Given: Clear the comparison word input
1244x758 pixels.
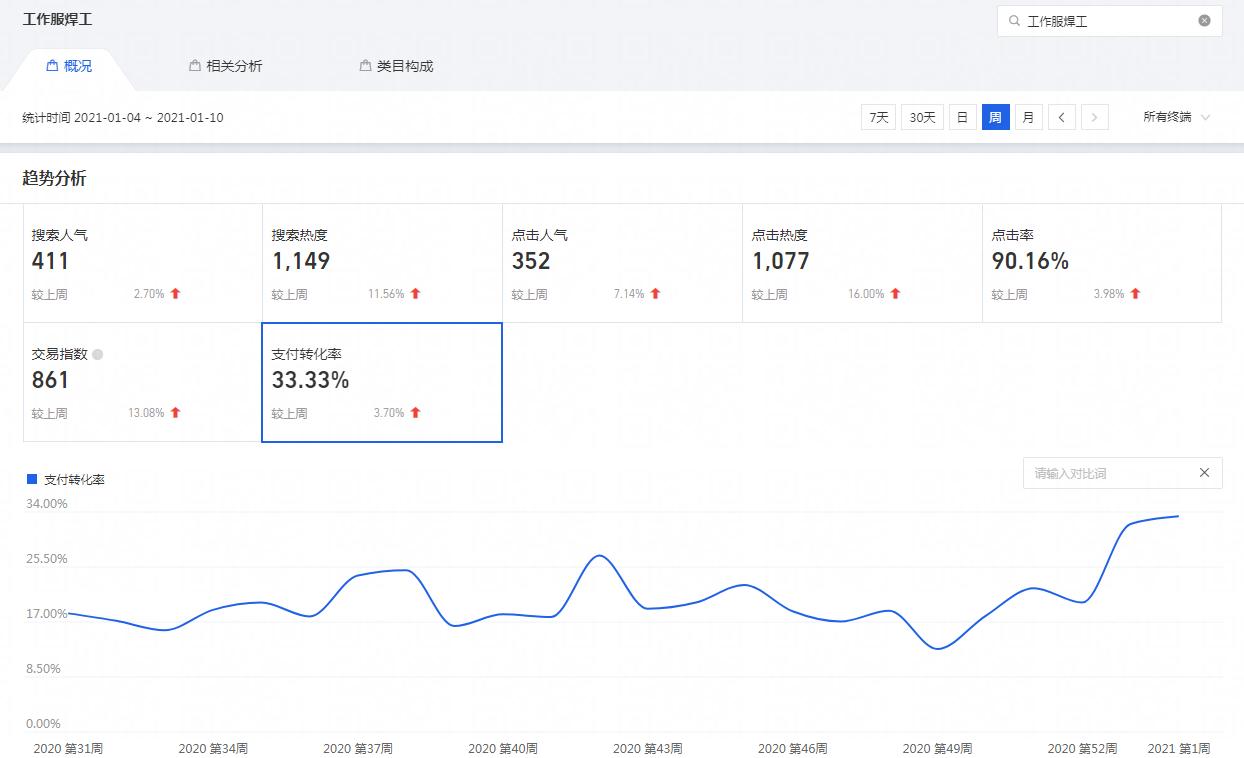Looking at the screenshot, I should coord(1204,473).
